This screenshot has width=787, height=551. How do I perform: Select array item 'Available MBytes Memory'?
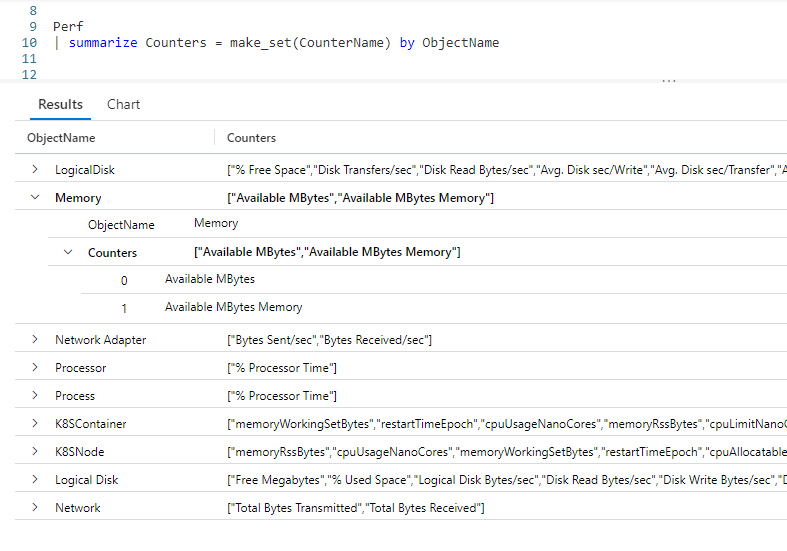point(233,307)
